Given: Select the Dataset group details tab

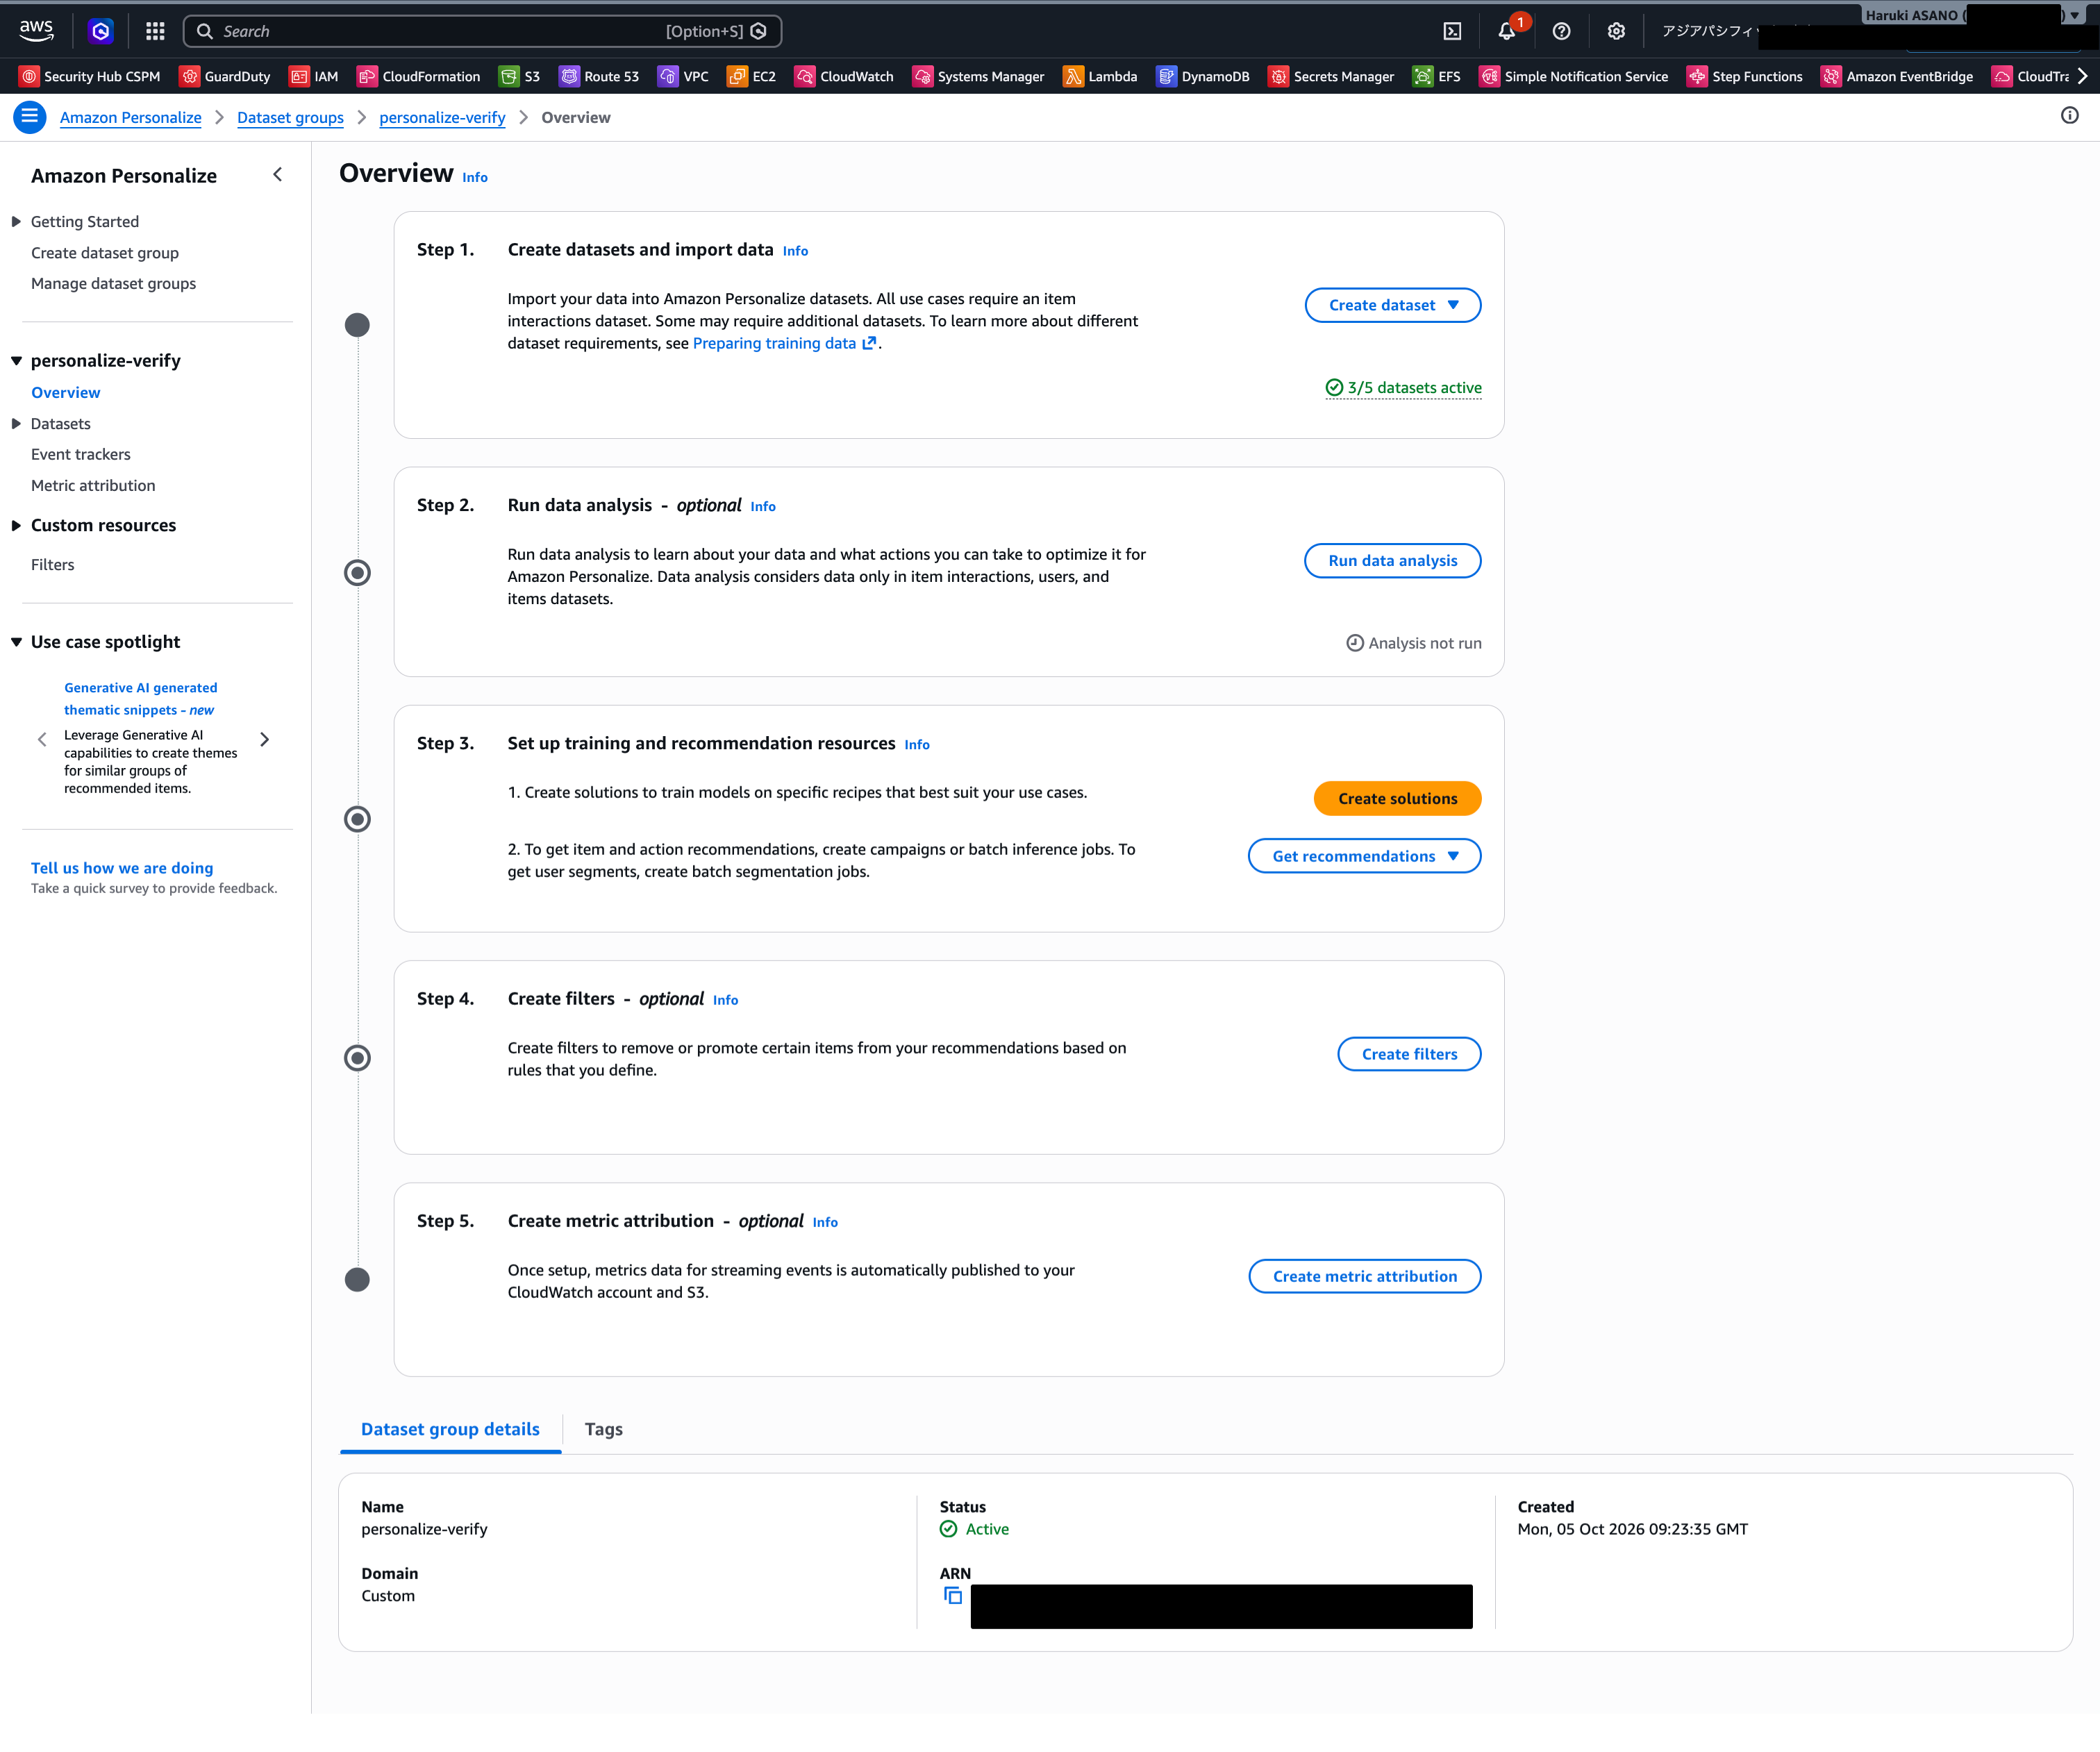Looking at the screenshot, I should 450,1429.
